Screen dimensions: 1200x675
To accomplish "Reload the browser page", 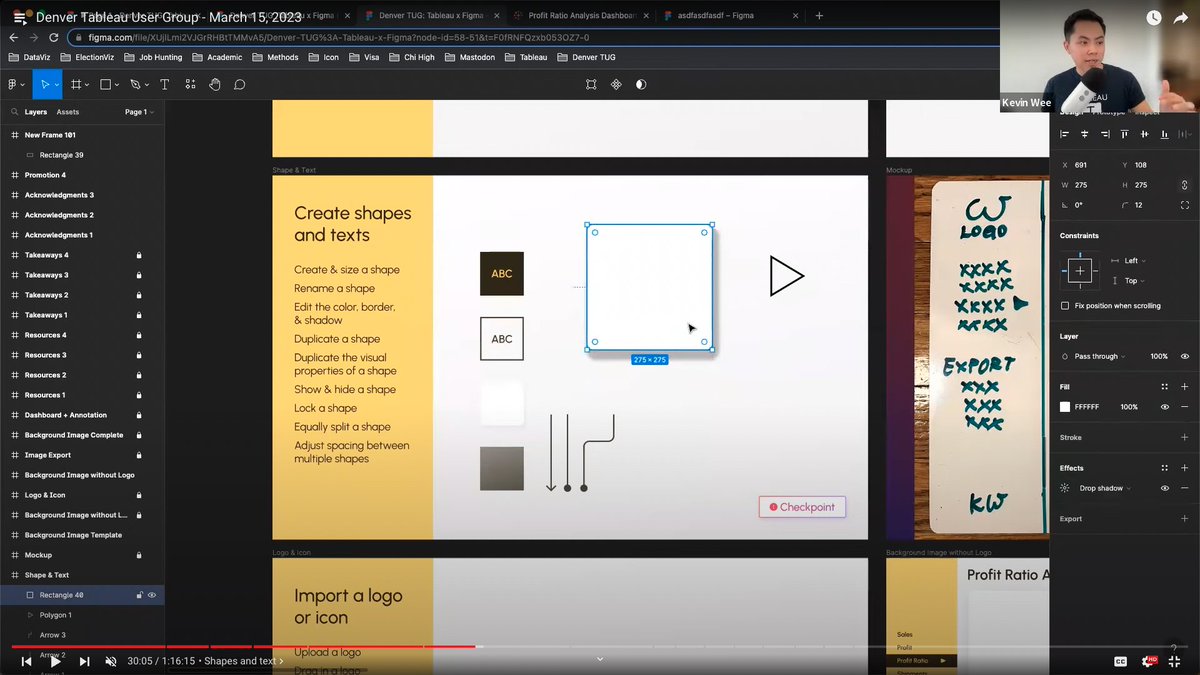I will (x=53, y=37).
